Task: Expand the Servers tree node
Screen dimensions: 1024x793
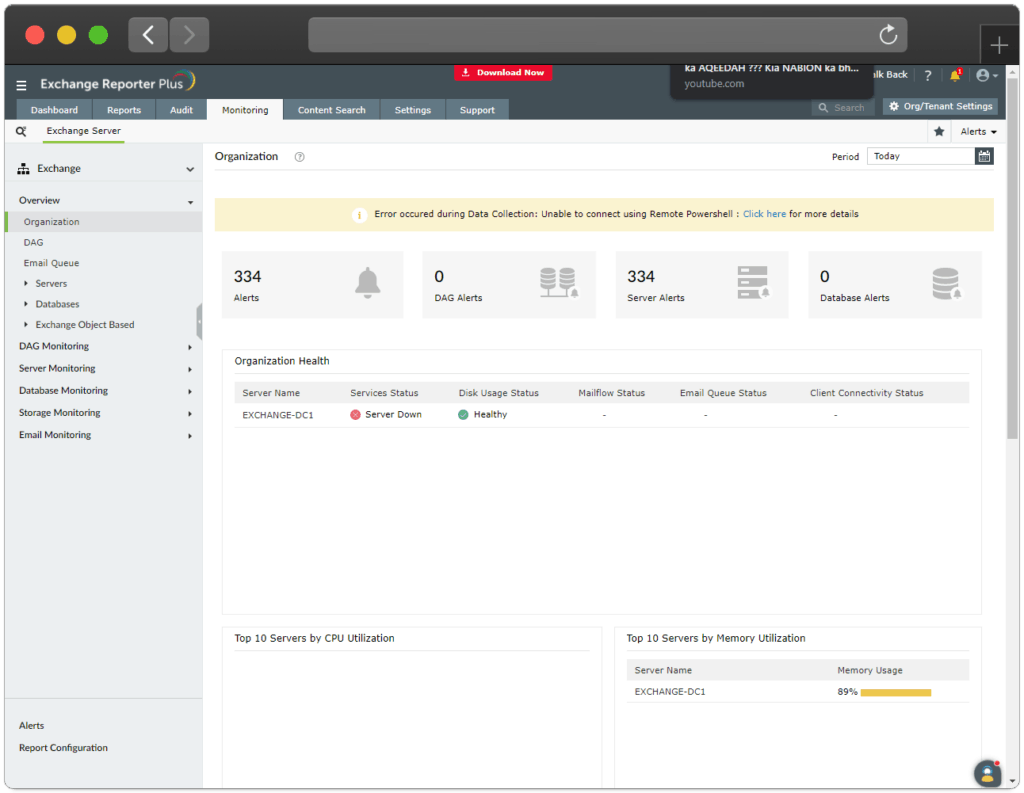Action: tap(25, 283)
